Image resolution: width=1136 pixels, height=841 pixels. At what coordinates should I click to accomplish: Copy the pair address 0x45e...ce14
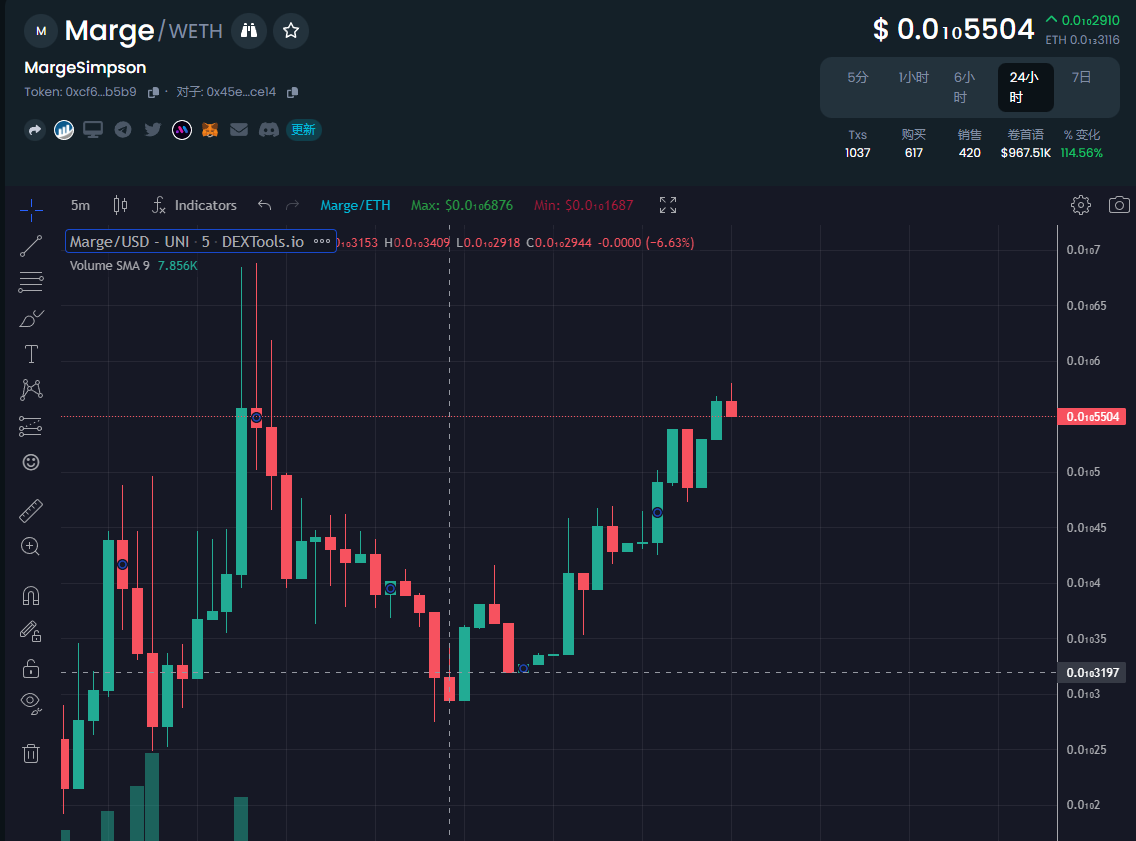[293, 92]
